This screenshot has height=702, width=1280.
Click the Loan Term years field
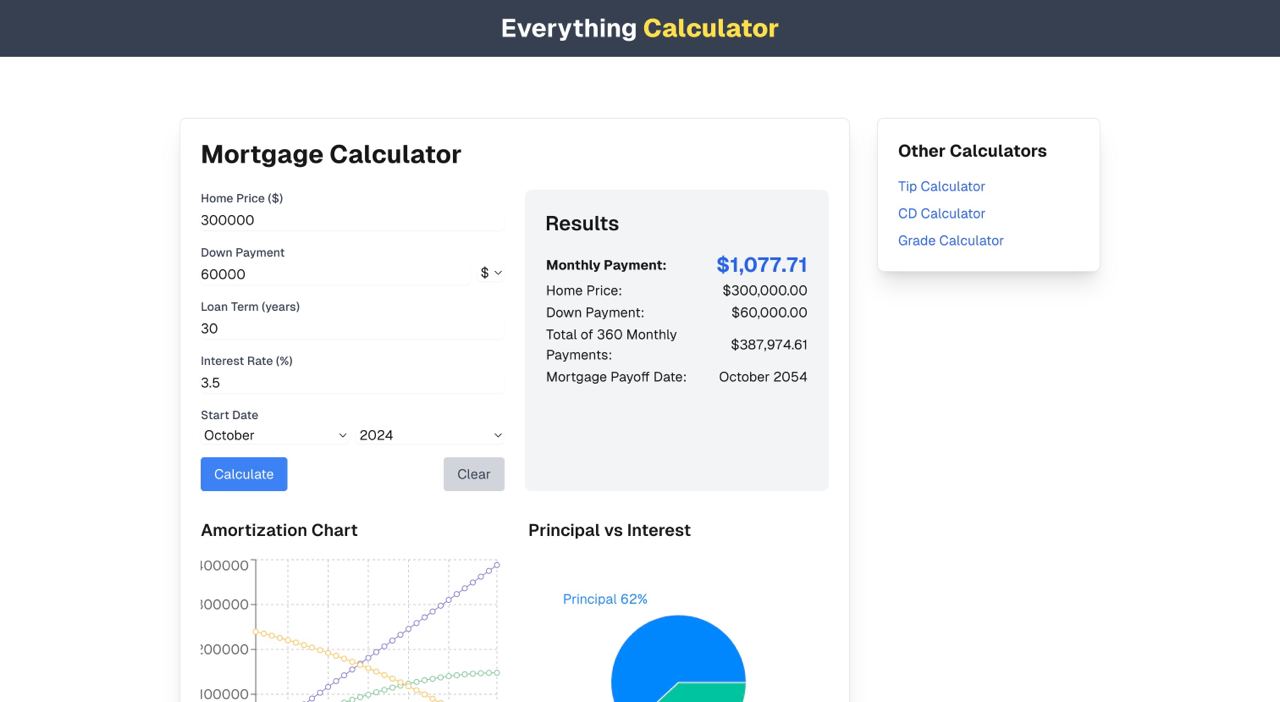point(351,328)
